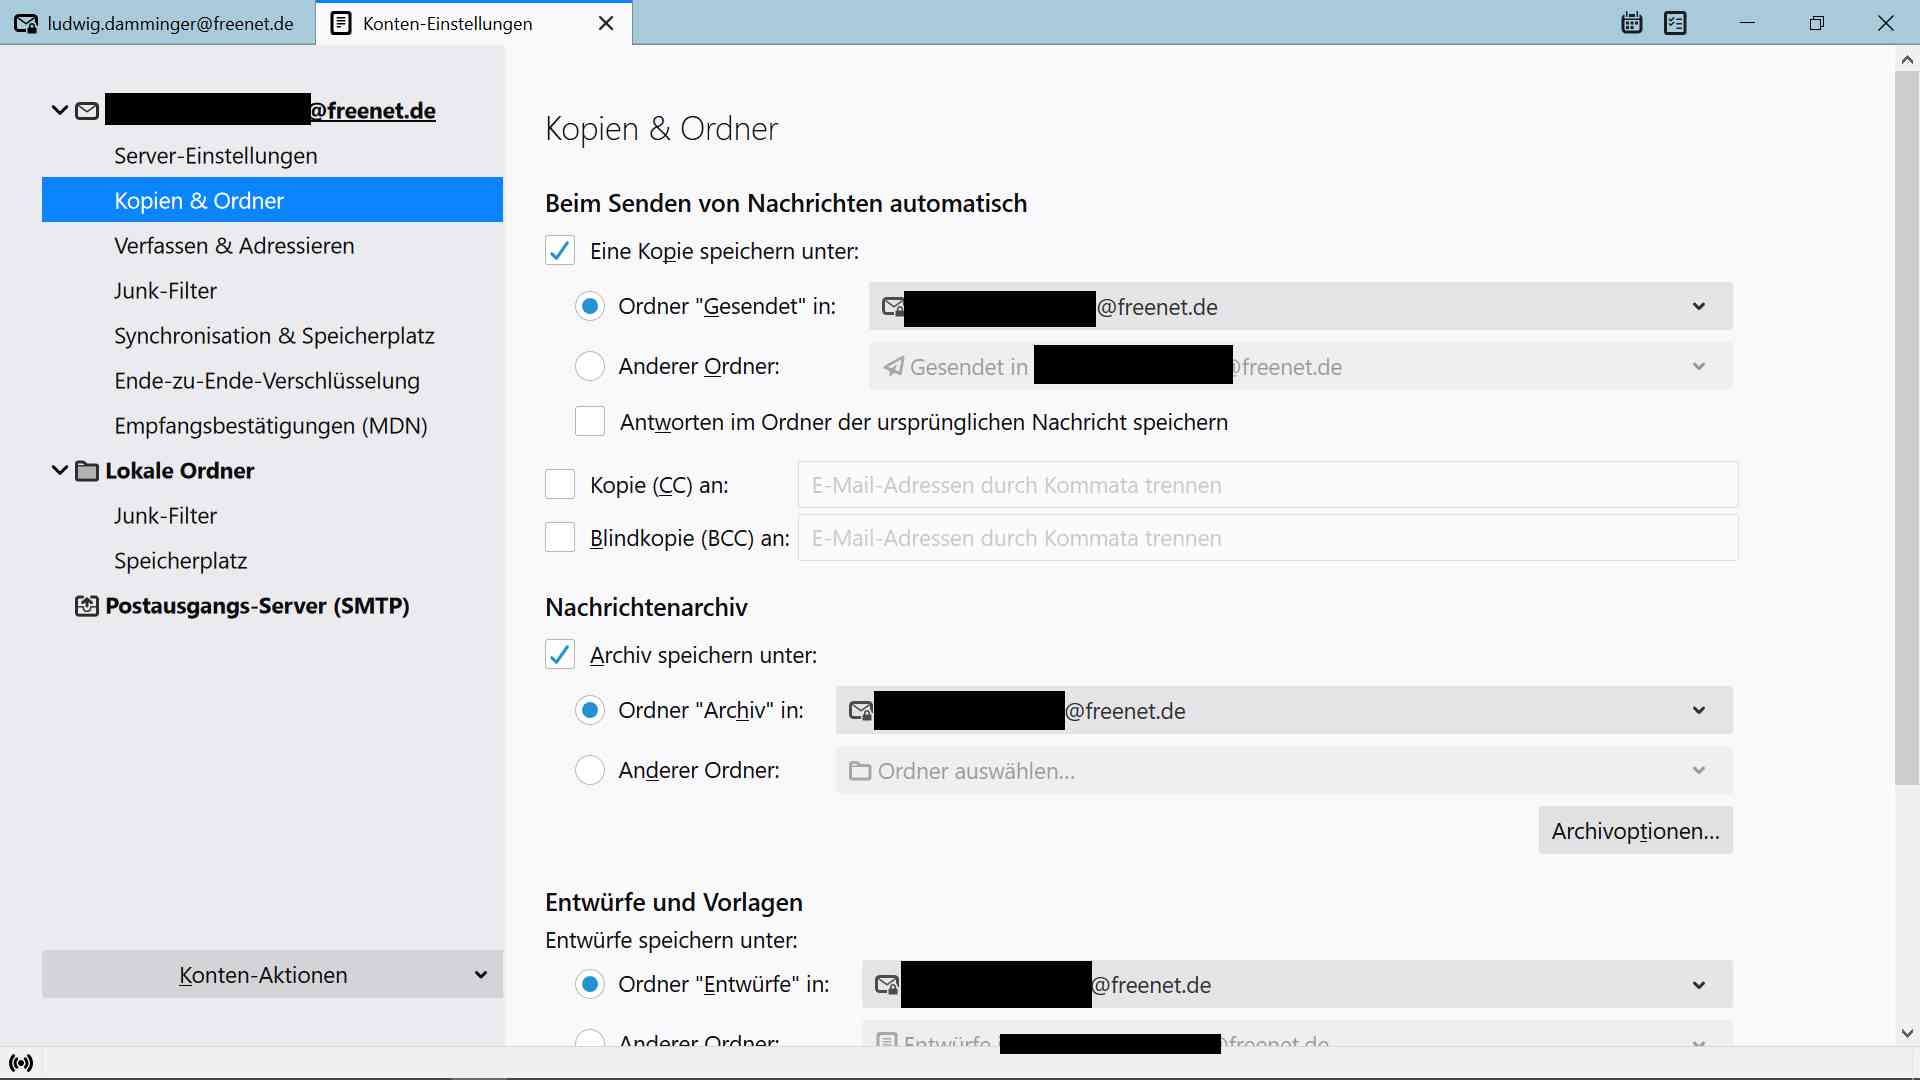Check Antworten im Ordner der ursprünglichen Nachricht
The width and height of the screenshot is (1920, 1080).
coord(590,422)
